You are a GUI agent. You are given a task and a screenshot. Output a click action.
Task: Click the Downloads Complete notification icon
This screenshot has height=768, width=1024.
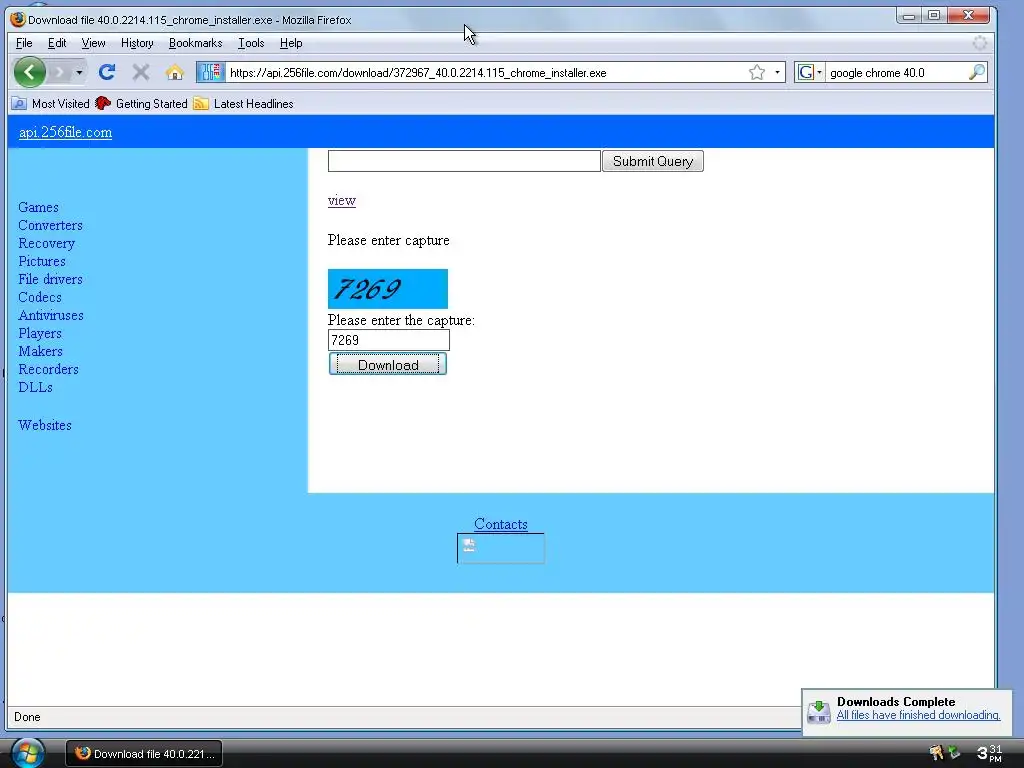[819, 711]
